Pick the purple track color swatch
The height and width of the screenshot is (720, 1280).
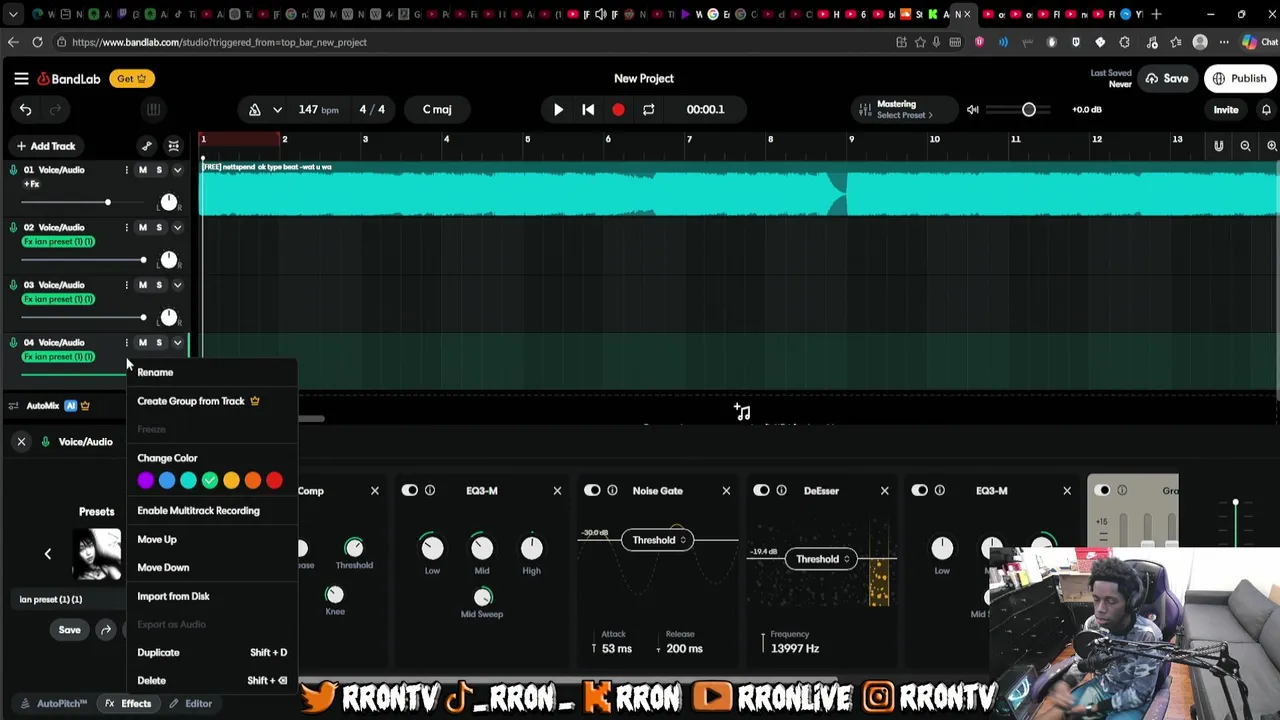click(x=146, y=481)
